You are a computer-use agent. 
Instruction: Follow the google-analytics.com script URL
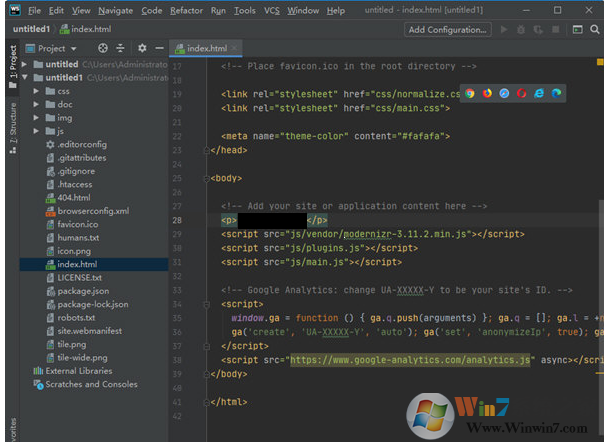(x=408, y=359)
